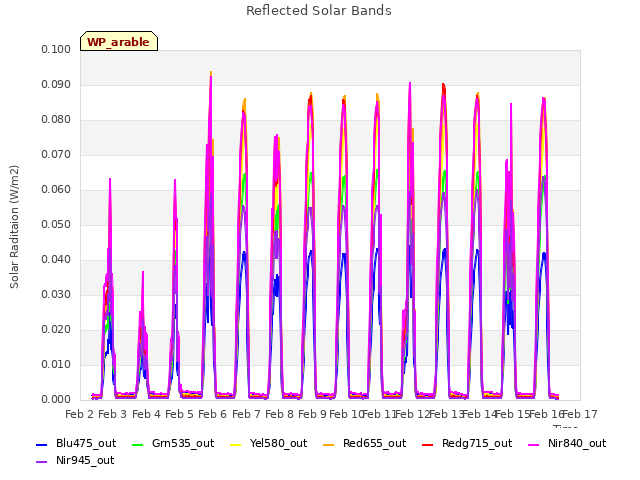Click the 0.090 y-axis tick label
Screen dimensions: 640x480
tap(56, 84)
